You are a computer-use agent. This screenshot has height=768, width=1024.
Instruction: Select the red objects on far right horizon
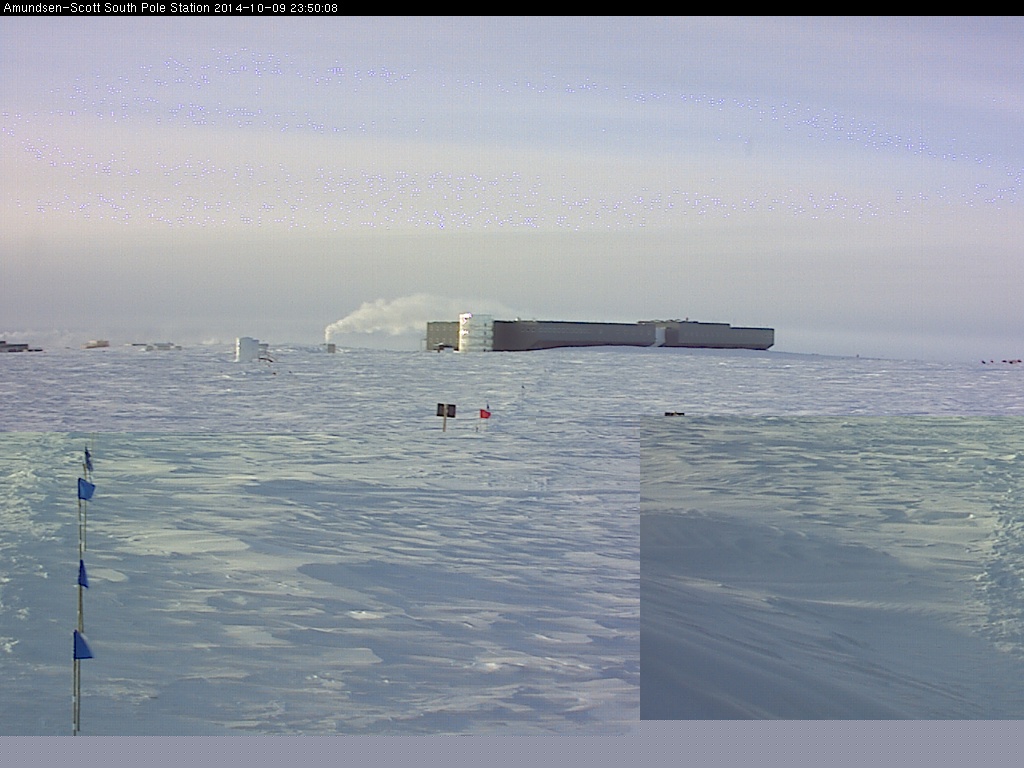click(x=1000, y=361)
